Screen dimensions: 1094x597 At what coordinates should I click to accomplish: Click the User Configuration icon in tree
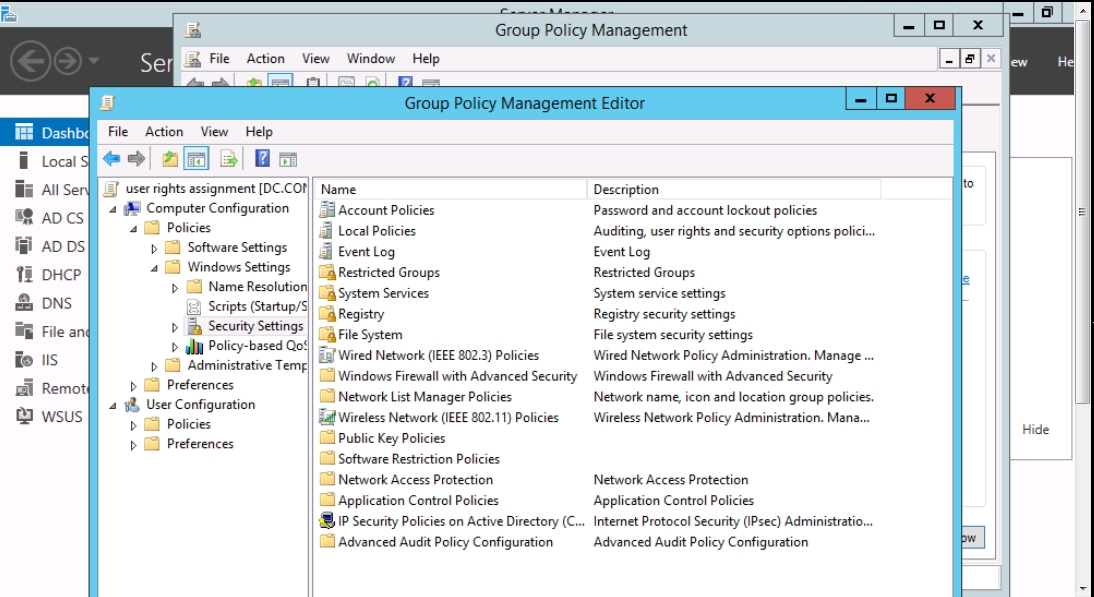132,405
